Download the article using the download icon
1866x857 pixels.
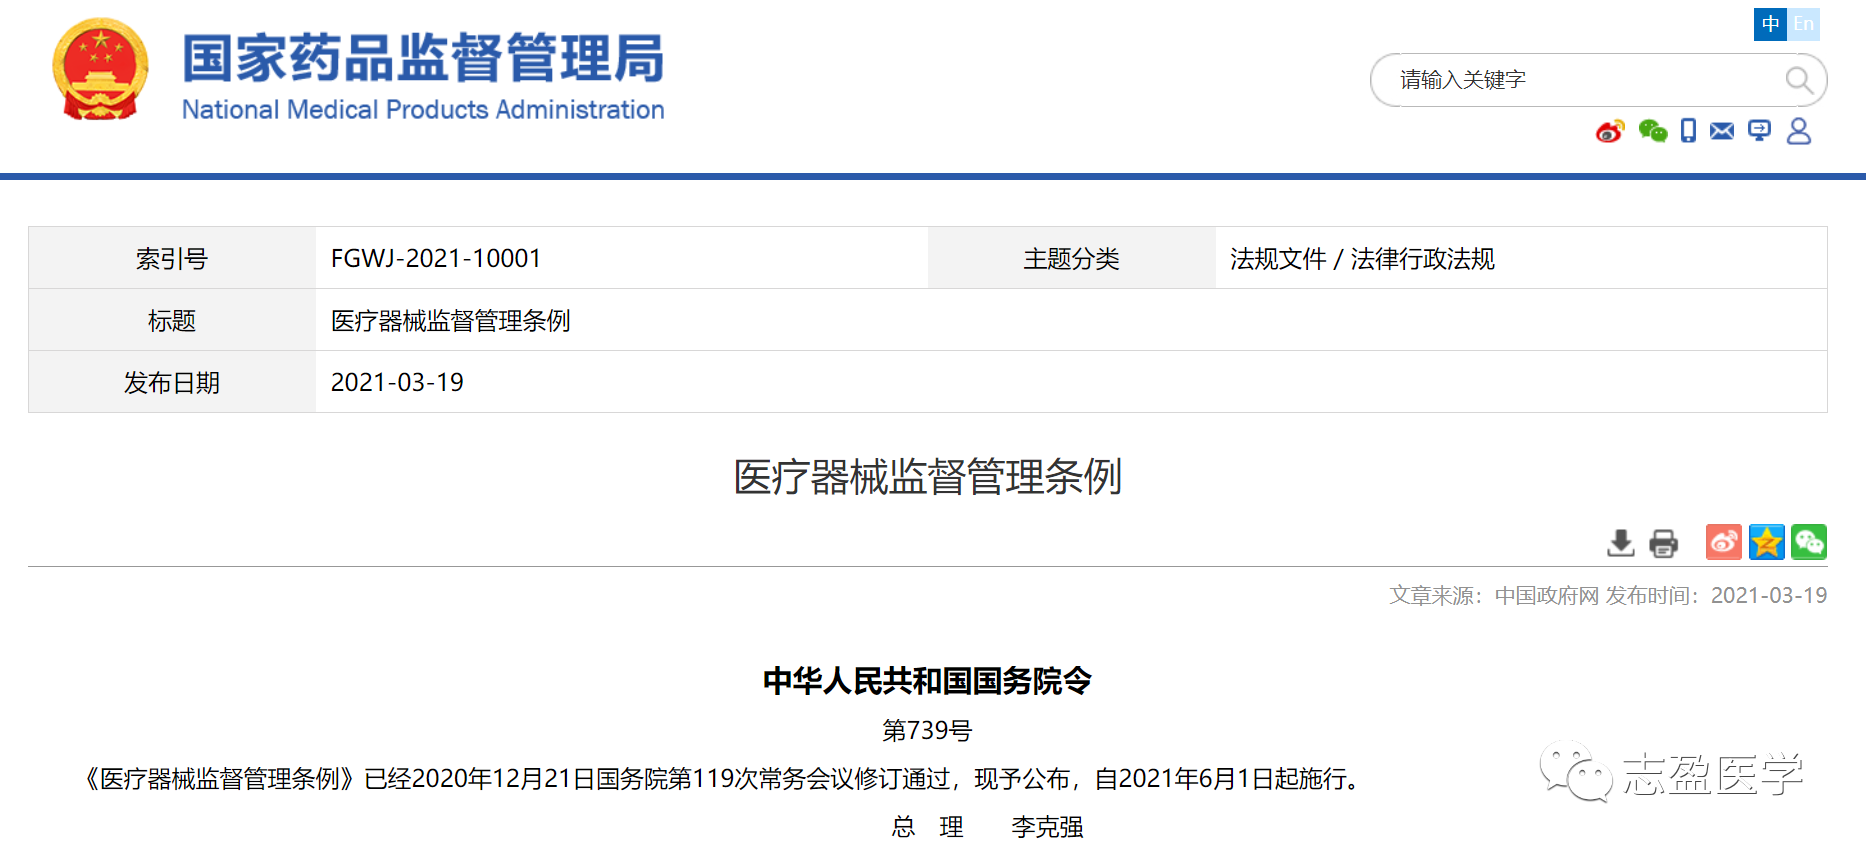click(1620, 543)
